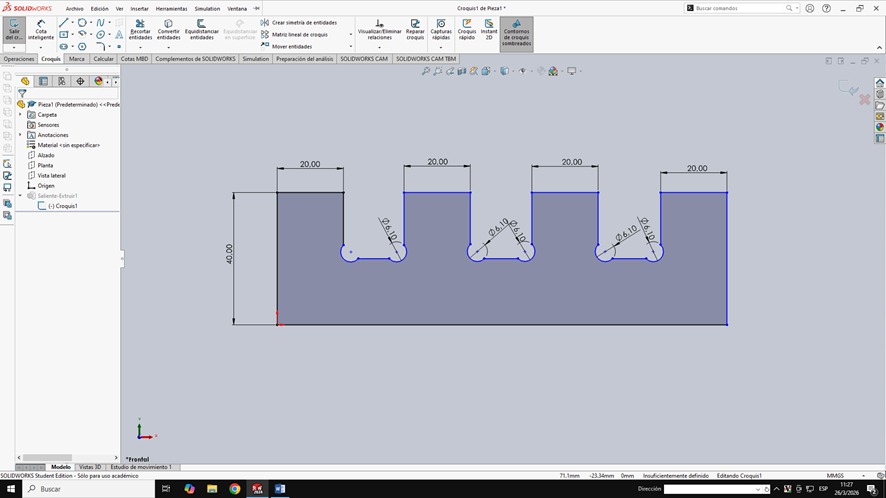
Task: Click the Section View icon
Action: click(x=462, y=71)
